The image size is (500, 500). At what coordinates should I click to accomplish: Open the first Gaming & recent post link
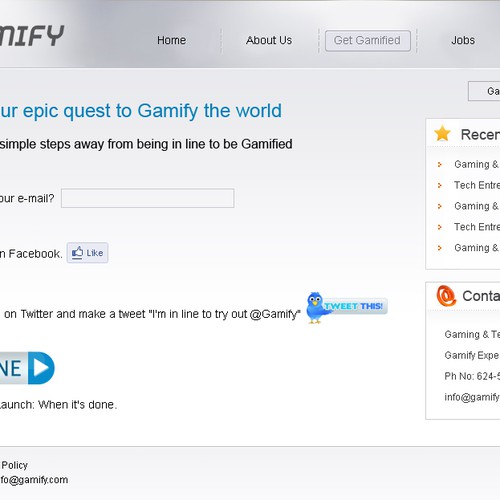pos(477,164)
